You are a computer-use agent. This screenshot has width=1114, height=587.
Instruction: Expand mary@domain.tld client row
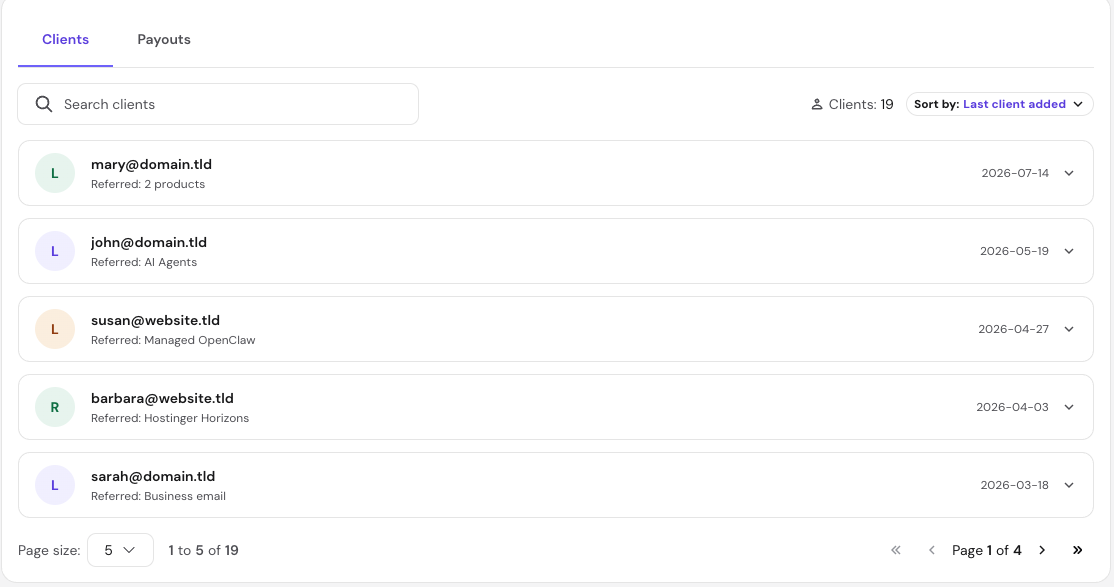point(1069,173)
